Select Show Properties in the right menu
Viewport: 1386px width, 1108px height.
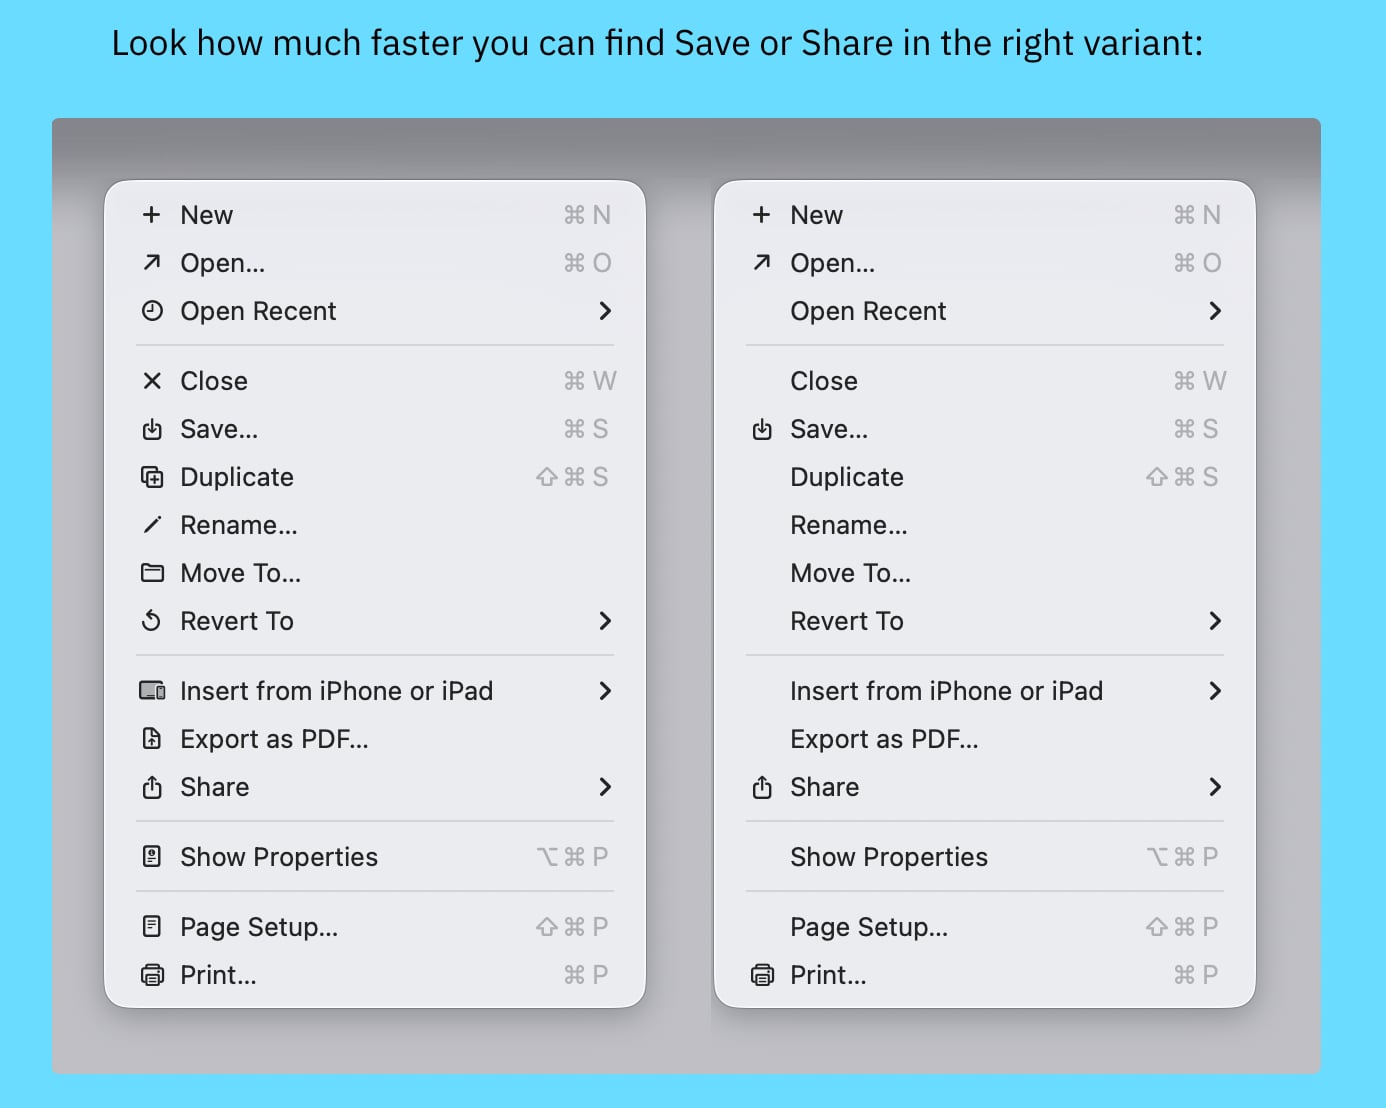888,857
